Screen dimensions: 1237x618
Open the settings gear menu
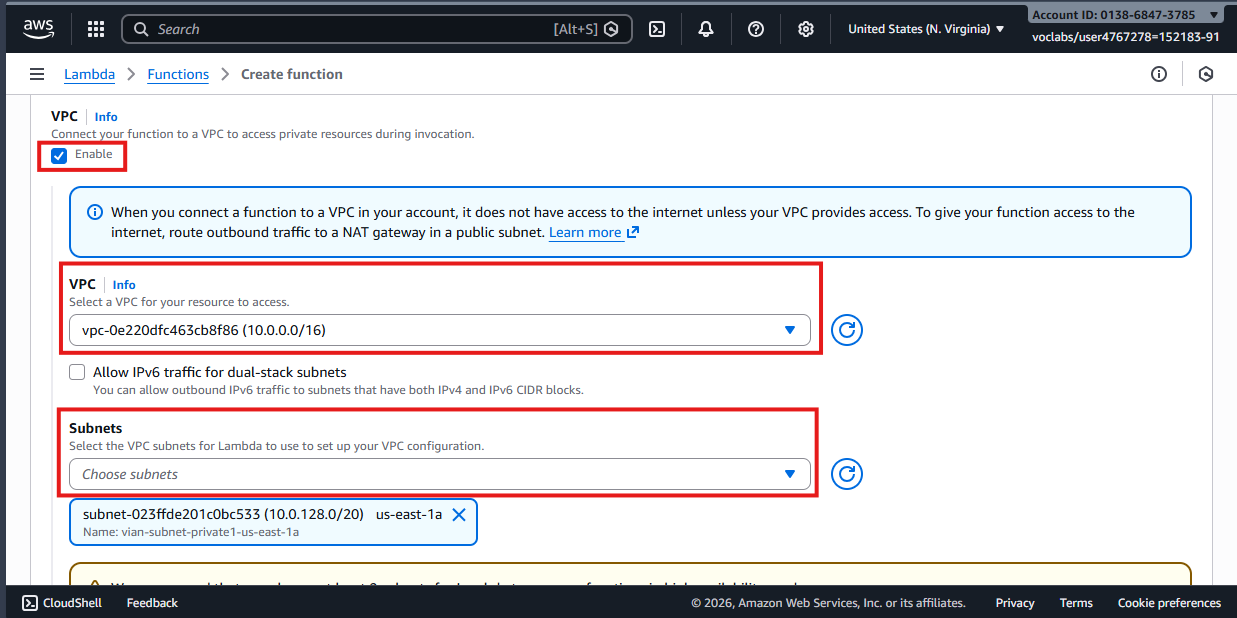pyautogui.click(x=806, y=29)
